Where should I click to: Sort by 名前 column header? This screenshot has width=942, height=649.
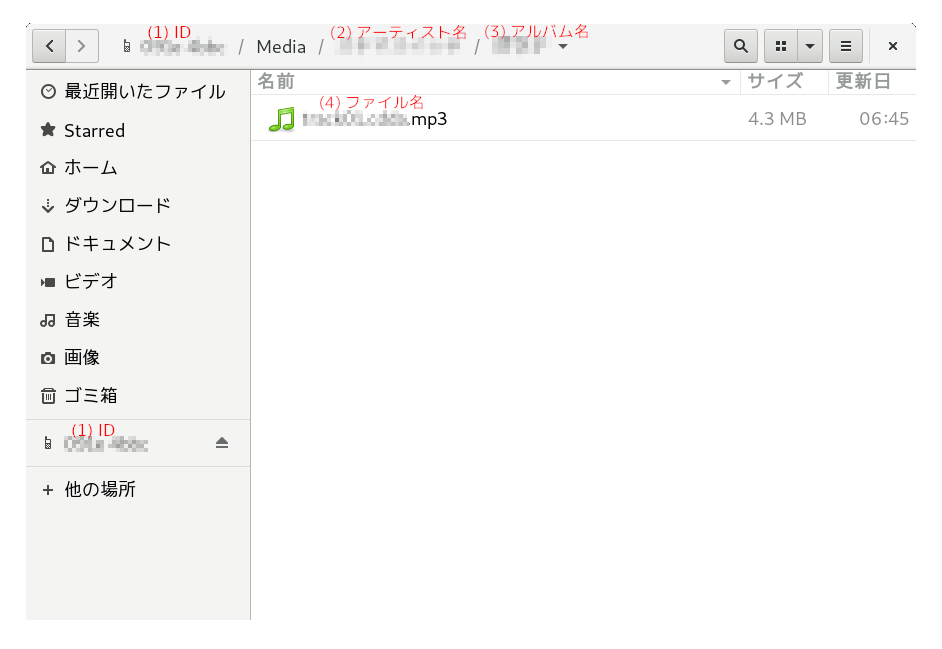(x=277, y=82)
